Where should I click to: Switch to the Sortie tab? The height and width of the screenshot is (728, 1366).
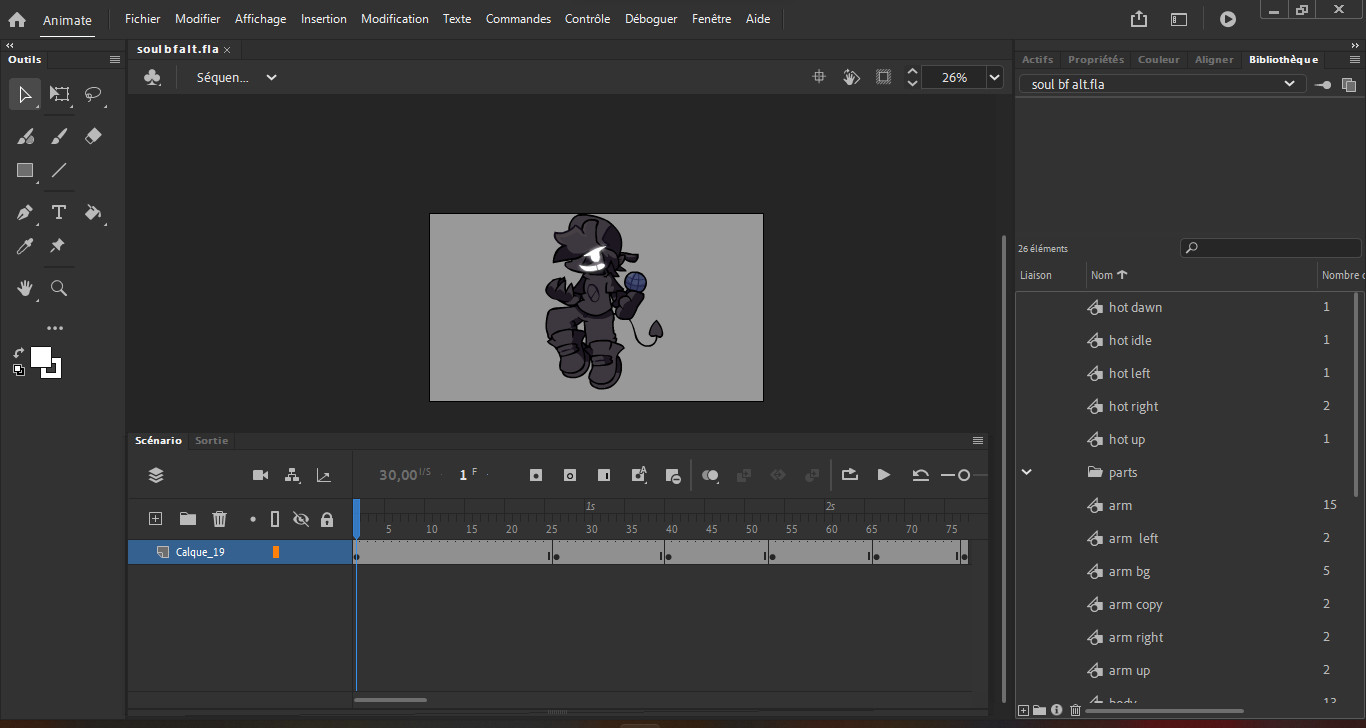211,440
